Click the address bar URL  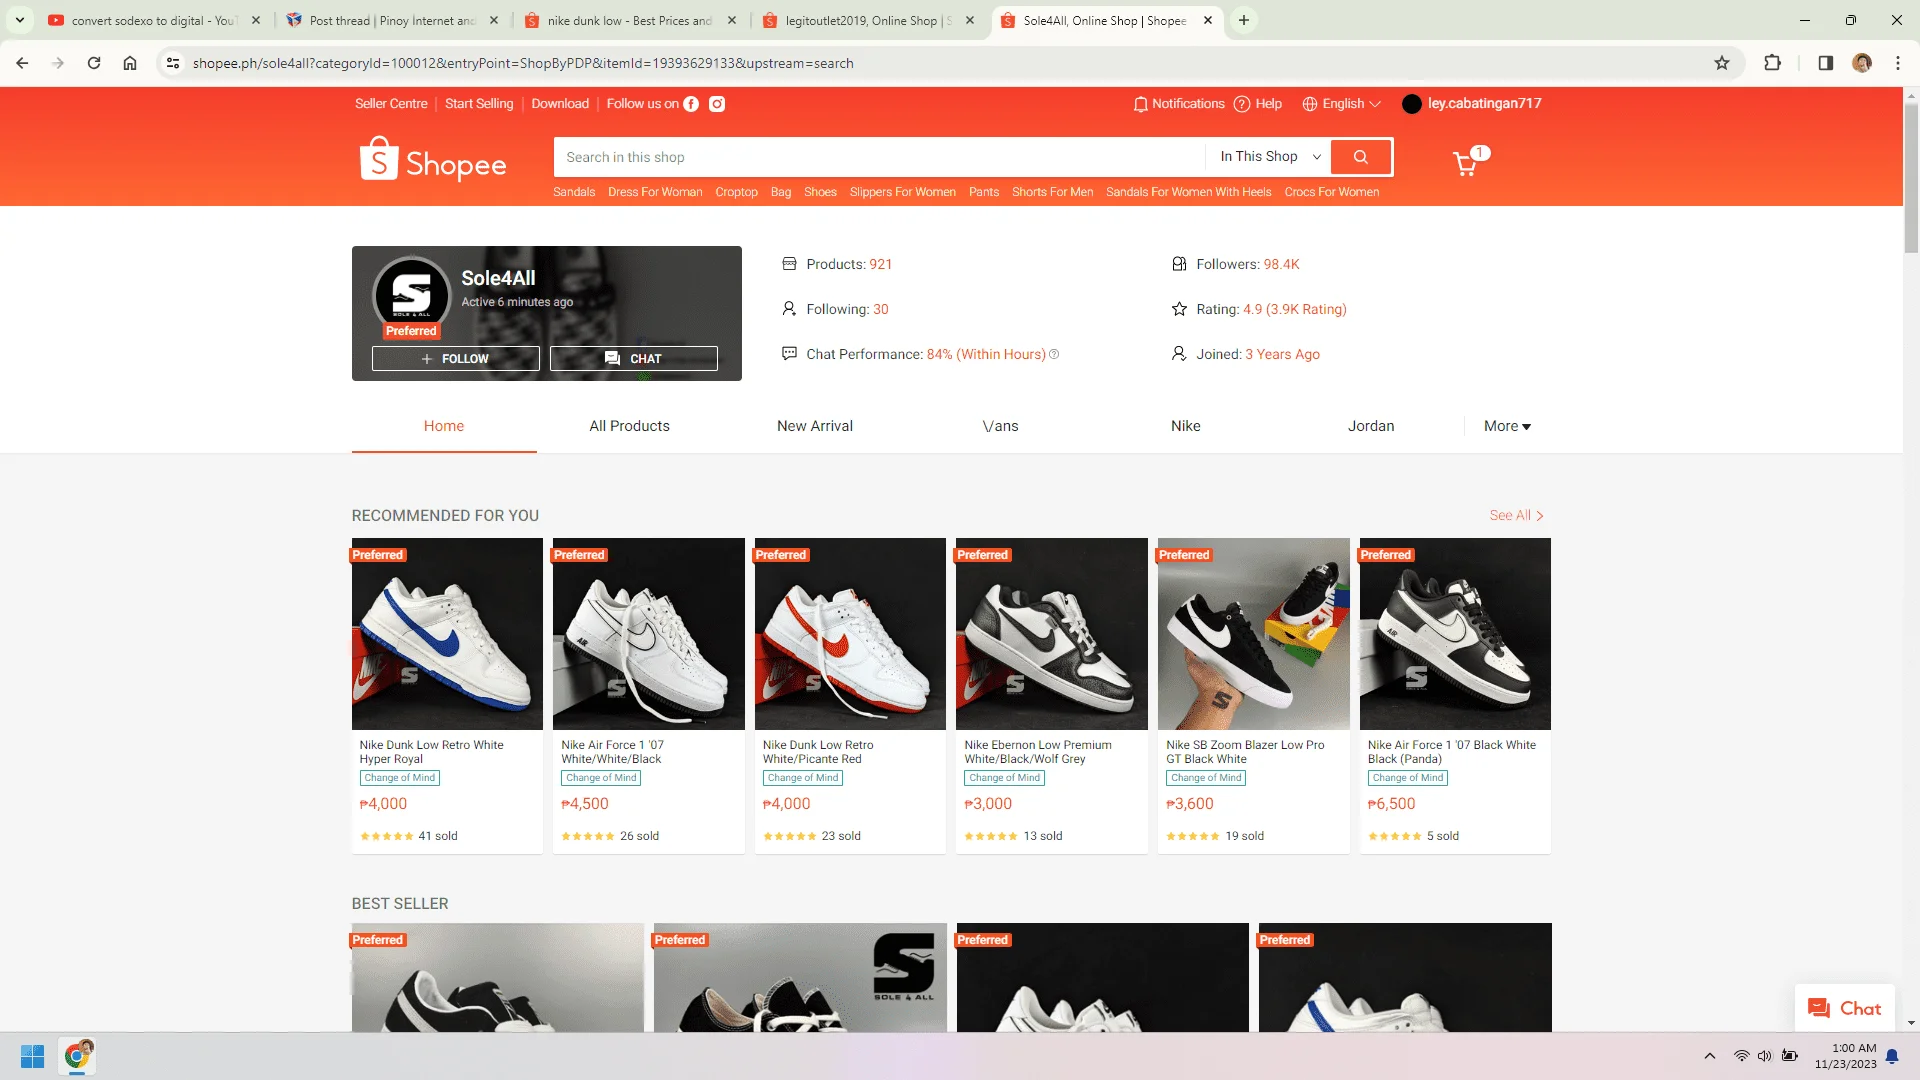[523, 63]
